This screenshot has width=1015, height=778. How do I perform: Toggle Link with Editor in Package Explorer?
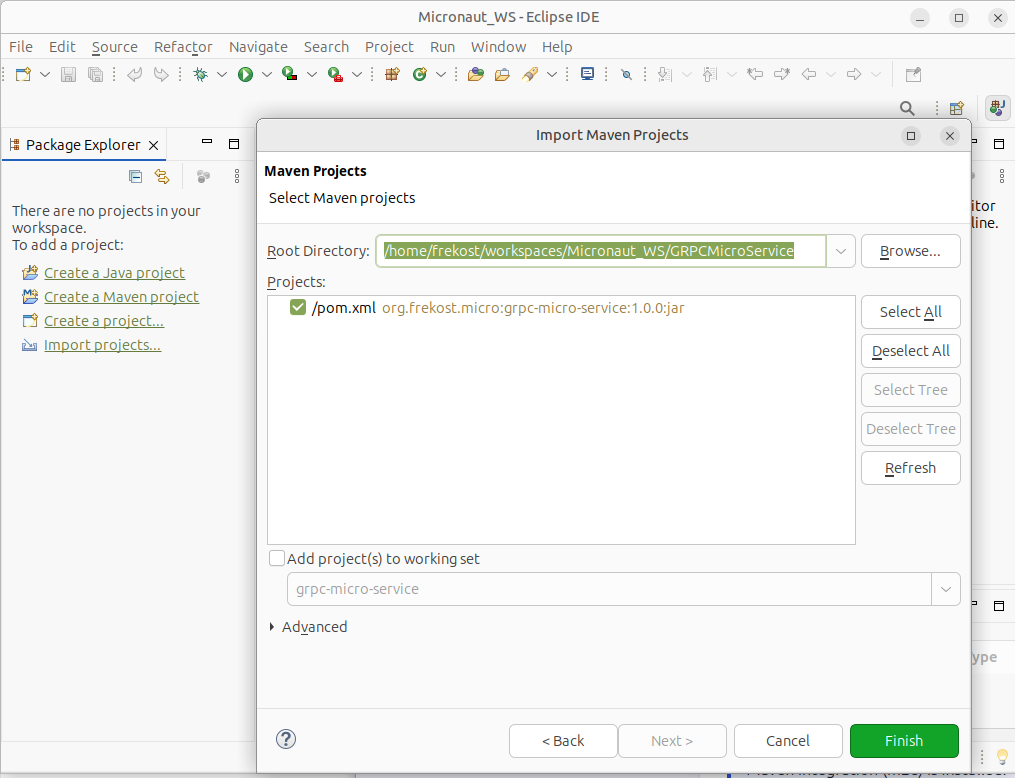tap(162, 176)
